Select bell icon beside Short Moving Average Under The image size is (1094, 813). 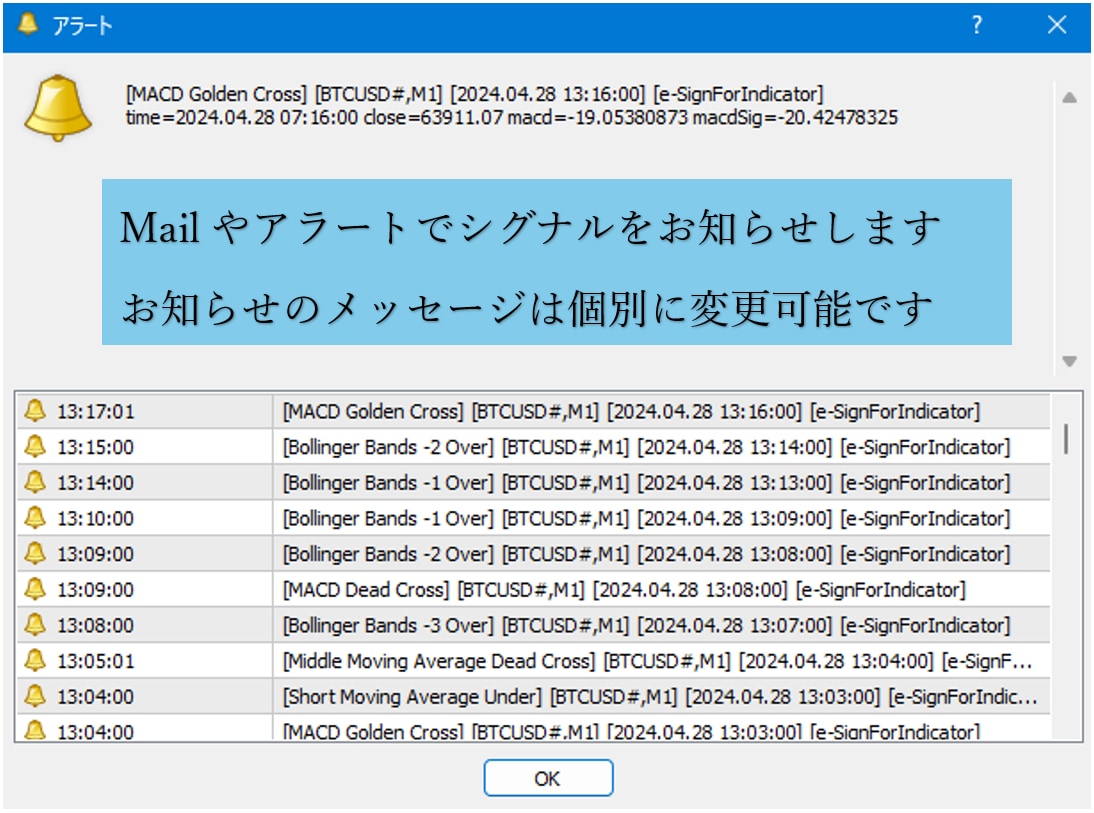35,695
